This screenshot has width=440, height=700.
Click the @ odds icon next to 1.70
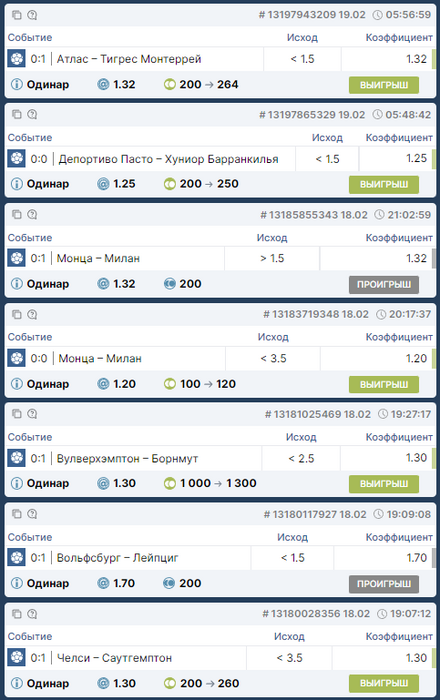103,583
